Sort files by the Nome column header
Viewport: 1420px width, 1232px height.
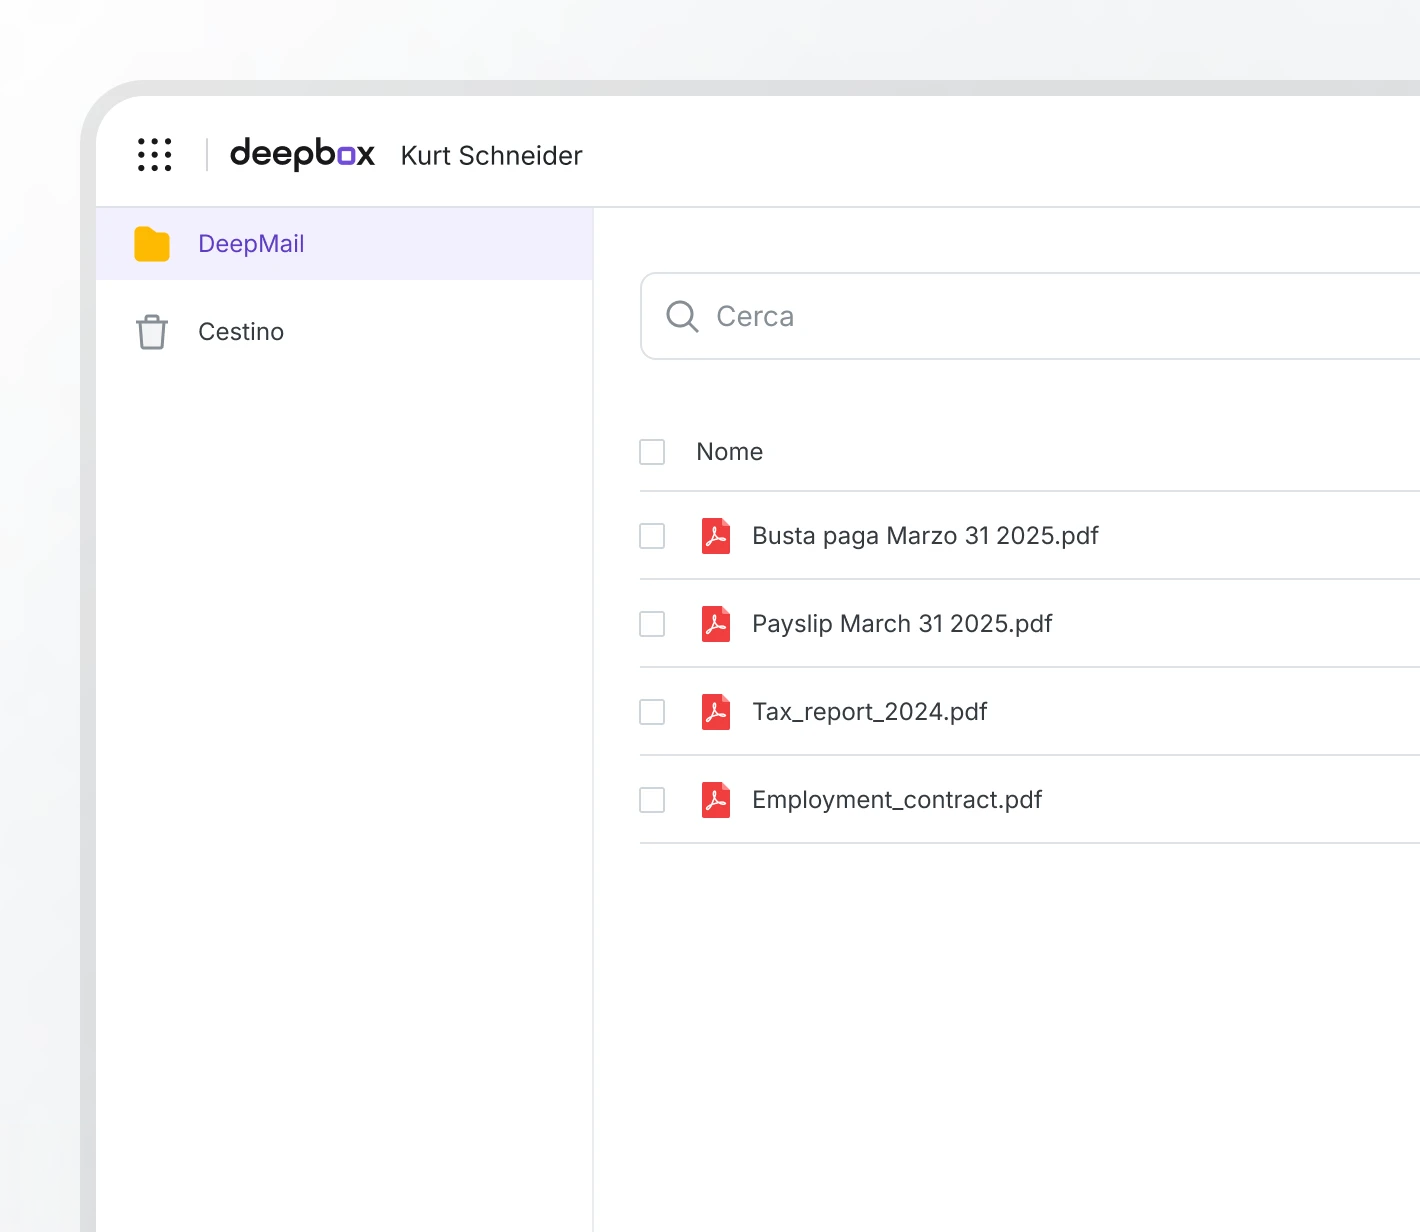[x=729, y=452]
